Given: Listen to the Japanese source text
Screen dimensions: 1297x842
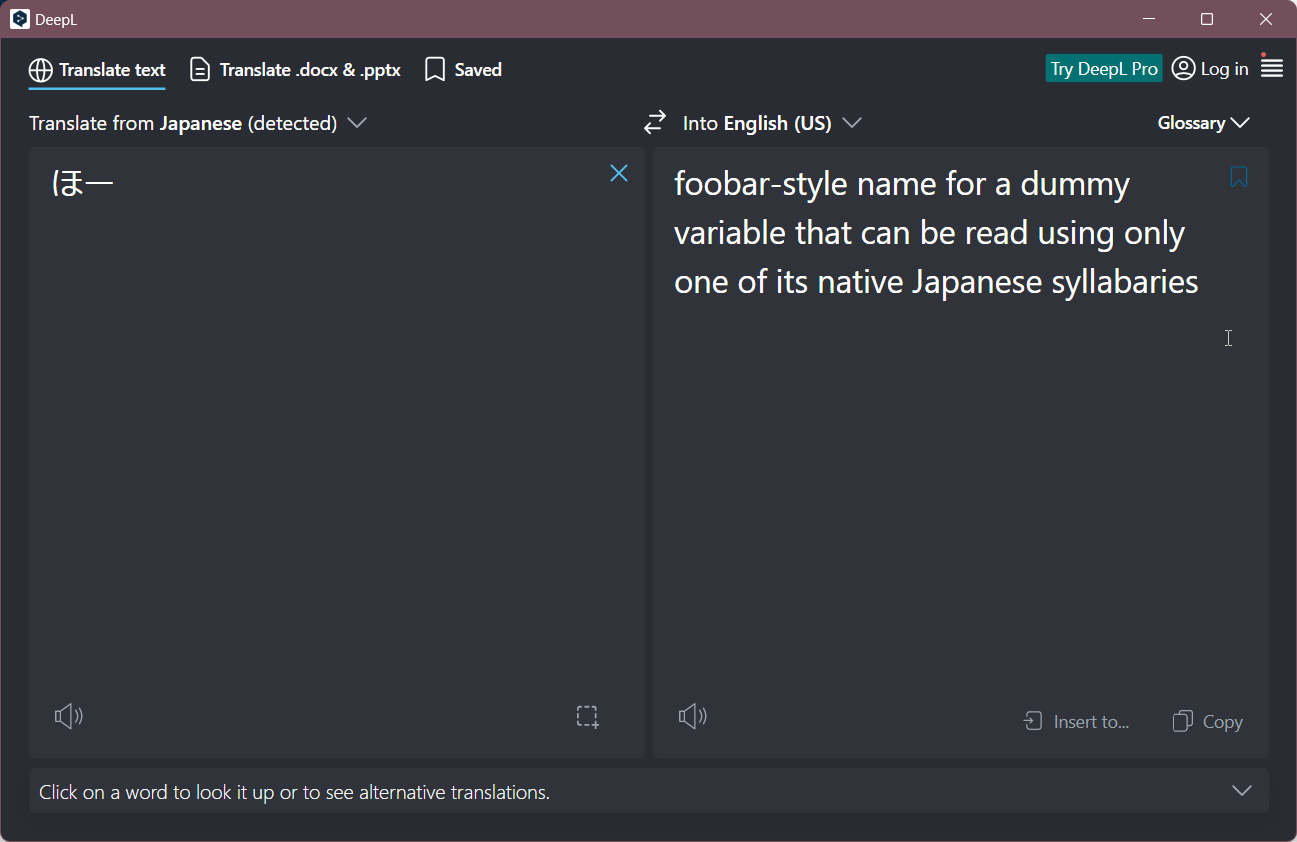Looking at the screenshot, I should coord(68,716).
